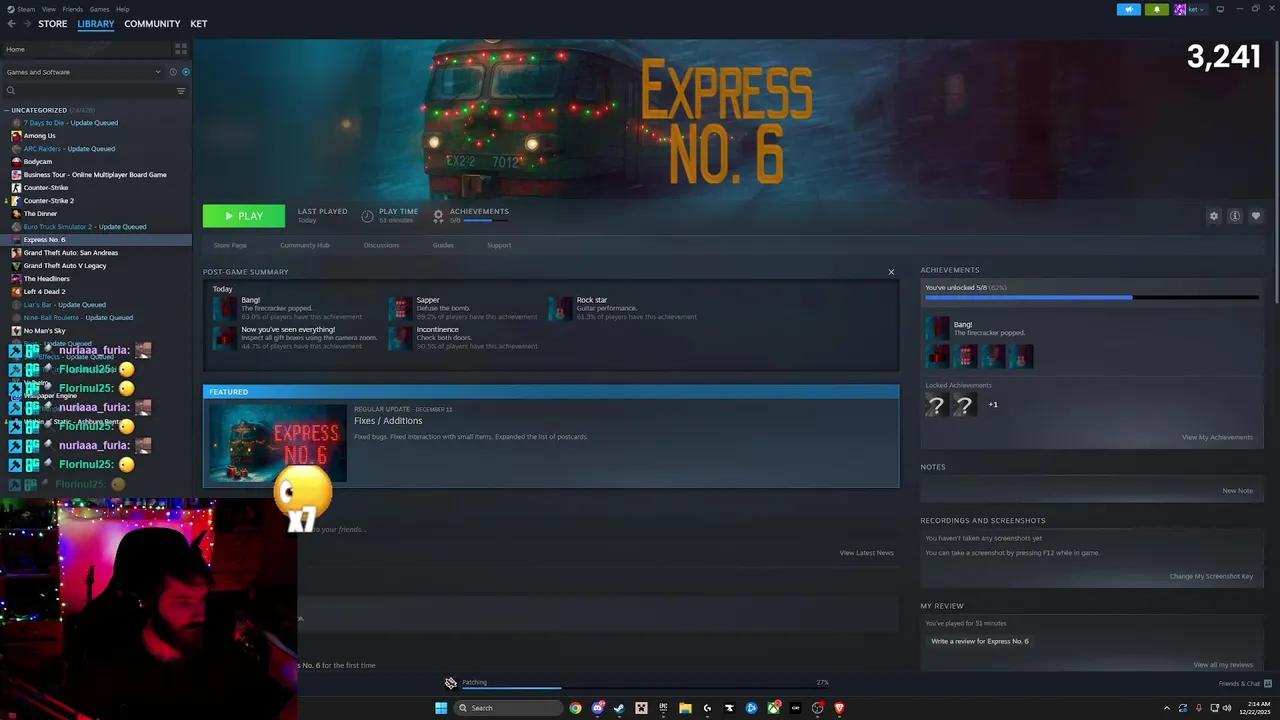Open the ket account dropdown
Image resolution: width=1280 pixels, height=720 pixels.
(1190, 9)
